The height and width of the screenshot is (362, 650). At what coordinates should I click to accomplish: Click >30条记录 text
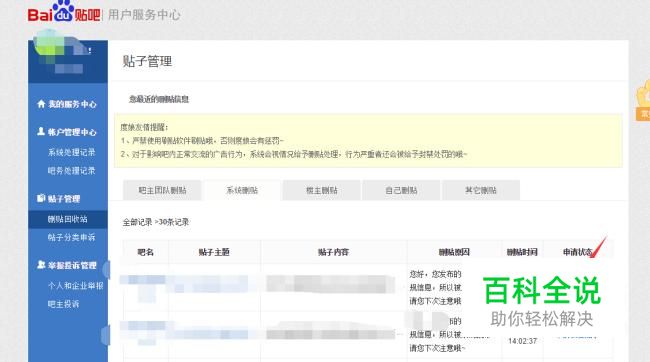(172, 222)
